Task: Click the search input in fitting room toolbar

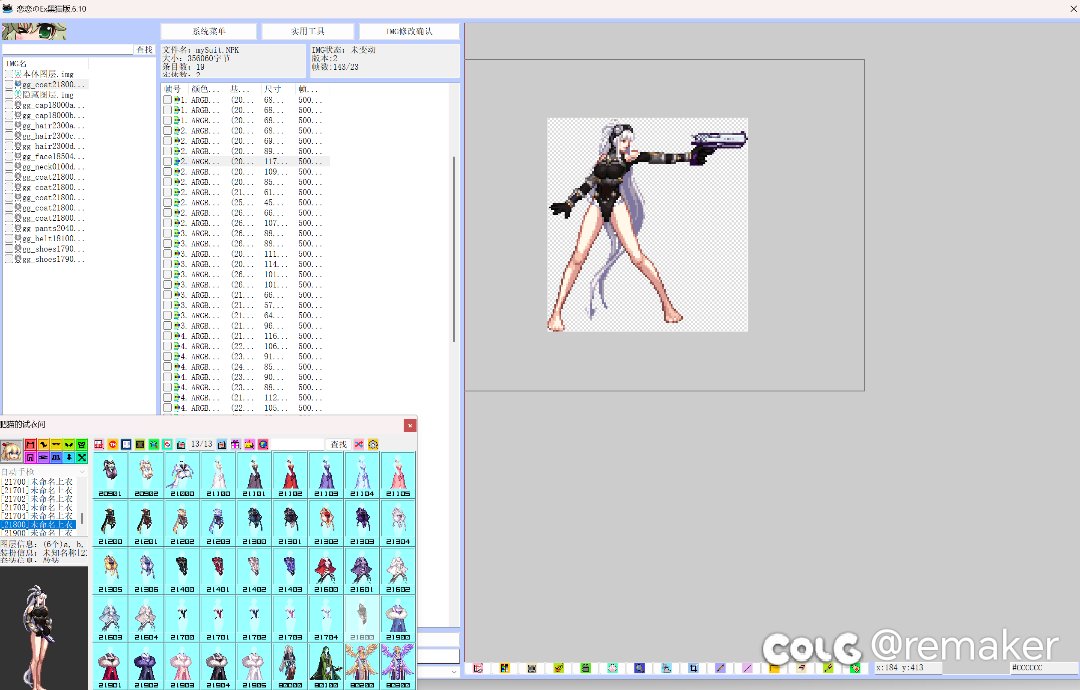Action: coord(297,444)
